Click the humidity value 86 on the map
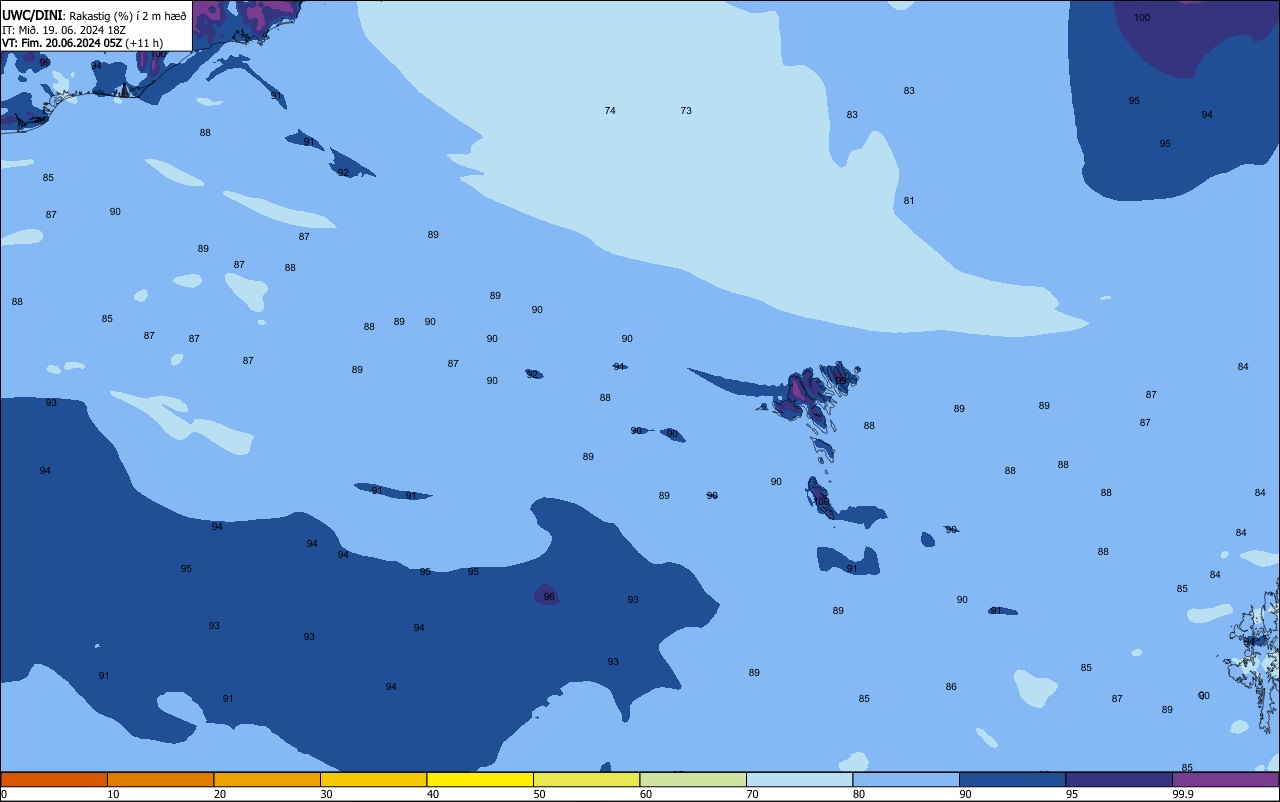1280x802 pixels. point(951,687)
